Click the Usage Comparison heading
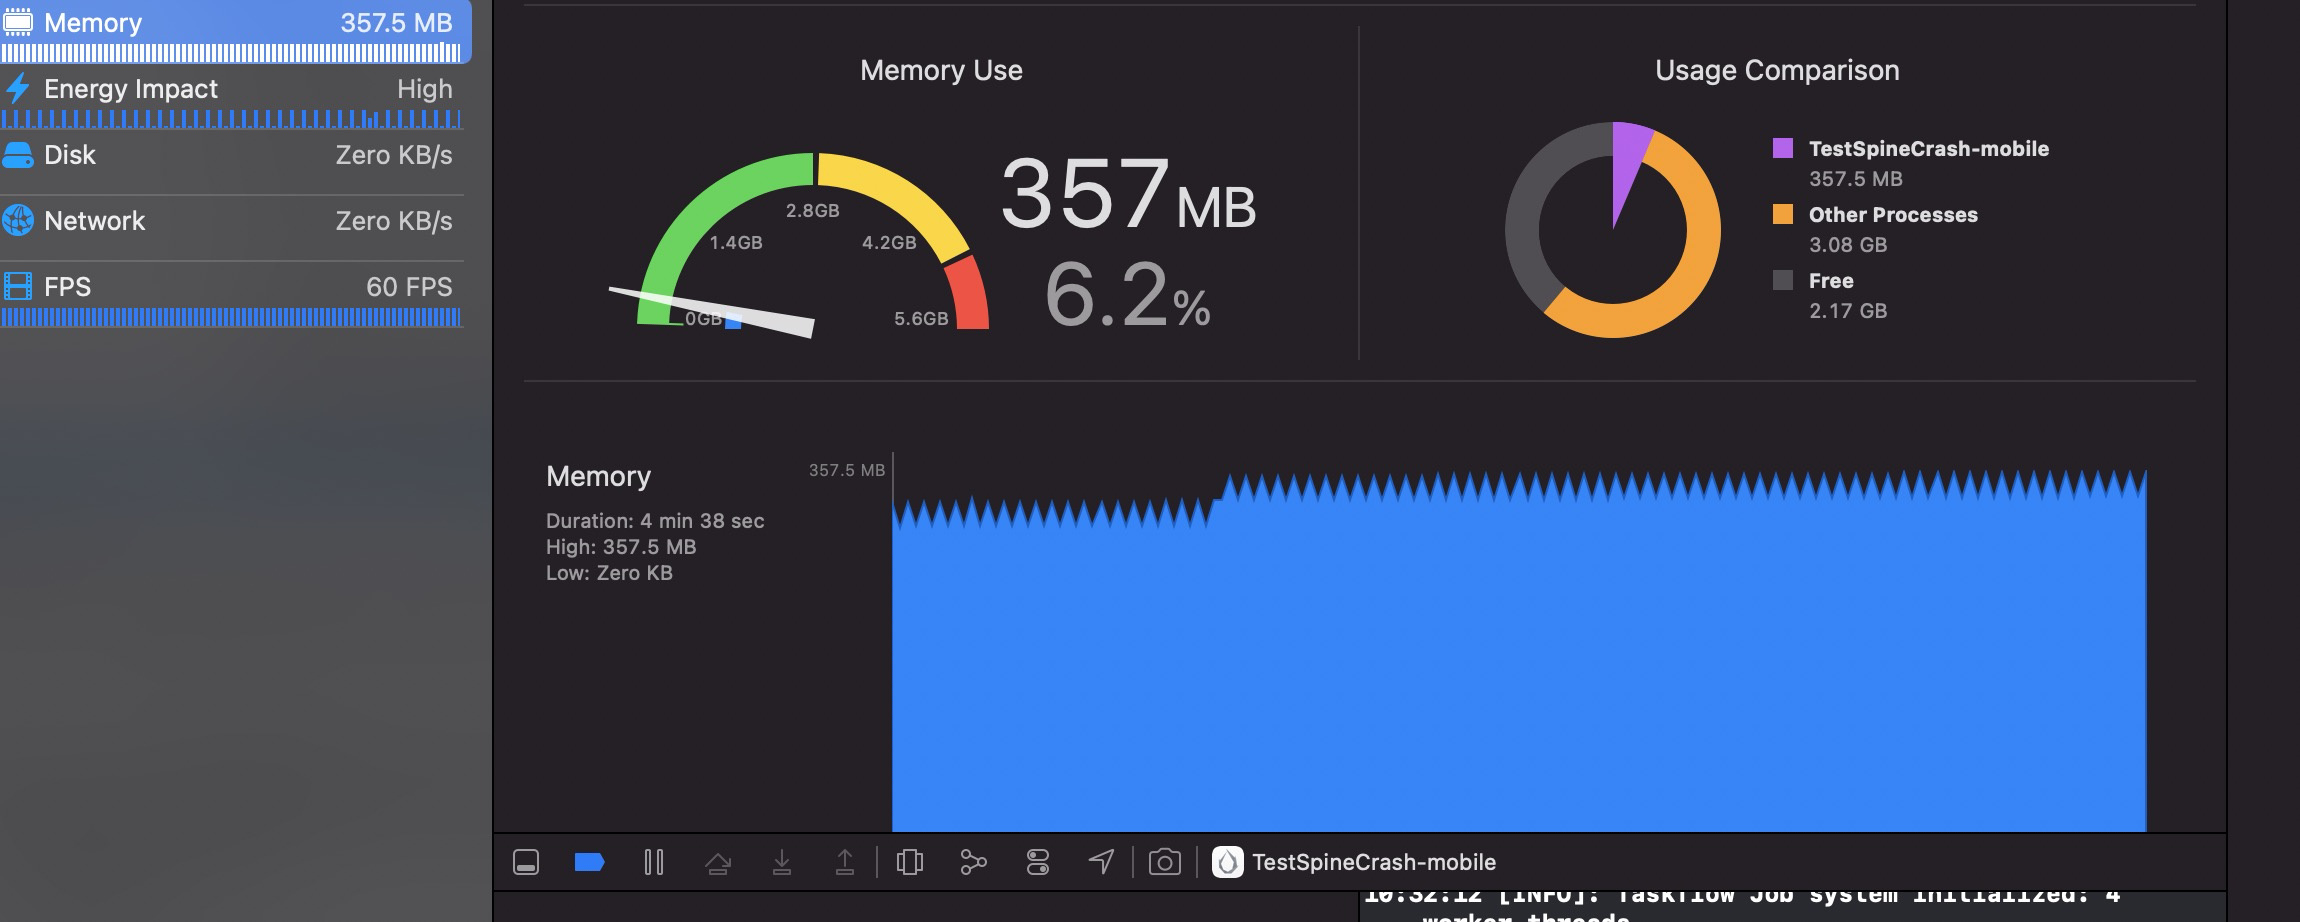2300x922 pixels. (1777, 70)
